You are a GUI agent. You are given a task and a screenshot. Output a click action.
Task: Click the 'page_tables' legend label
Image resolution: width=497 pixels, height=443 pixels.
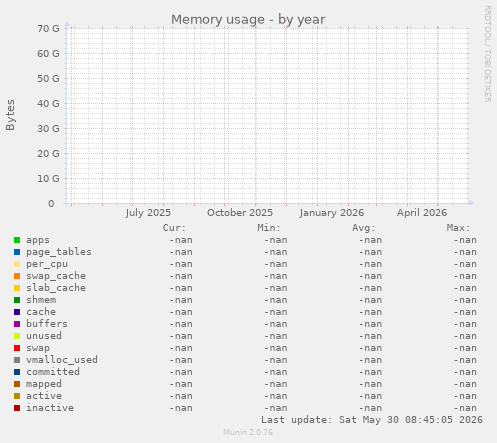59,252
